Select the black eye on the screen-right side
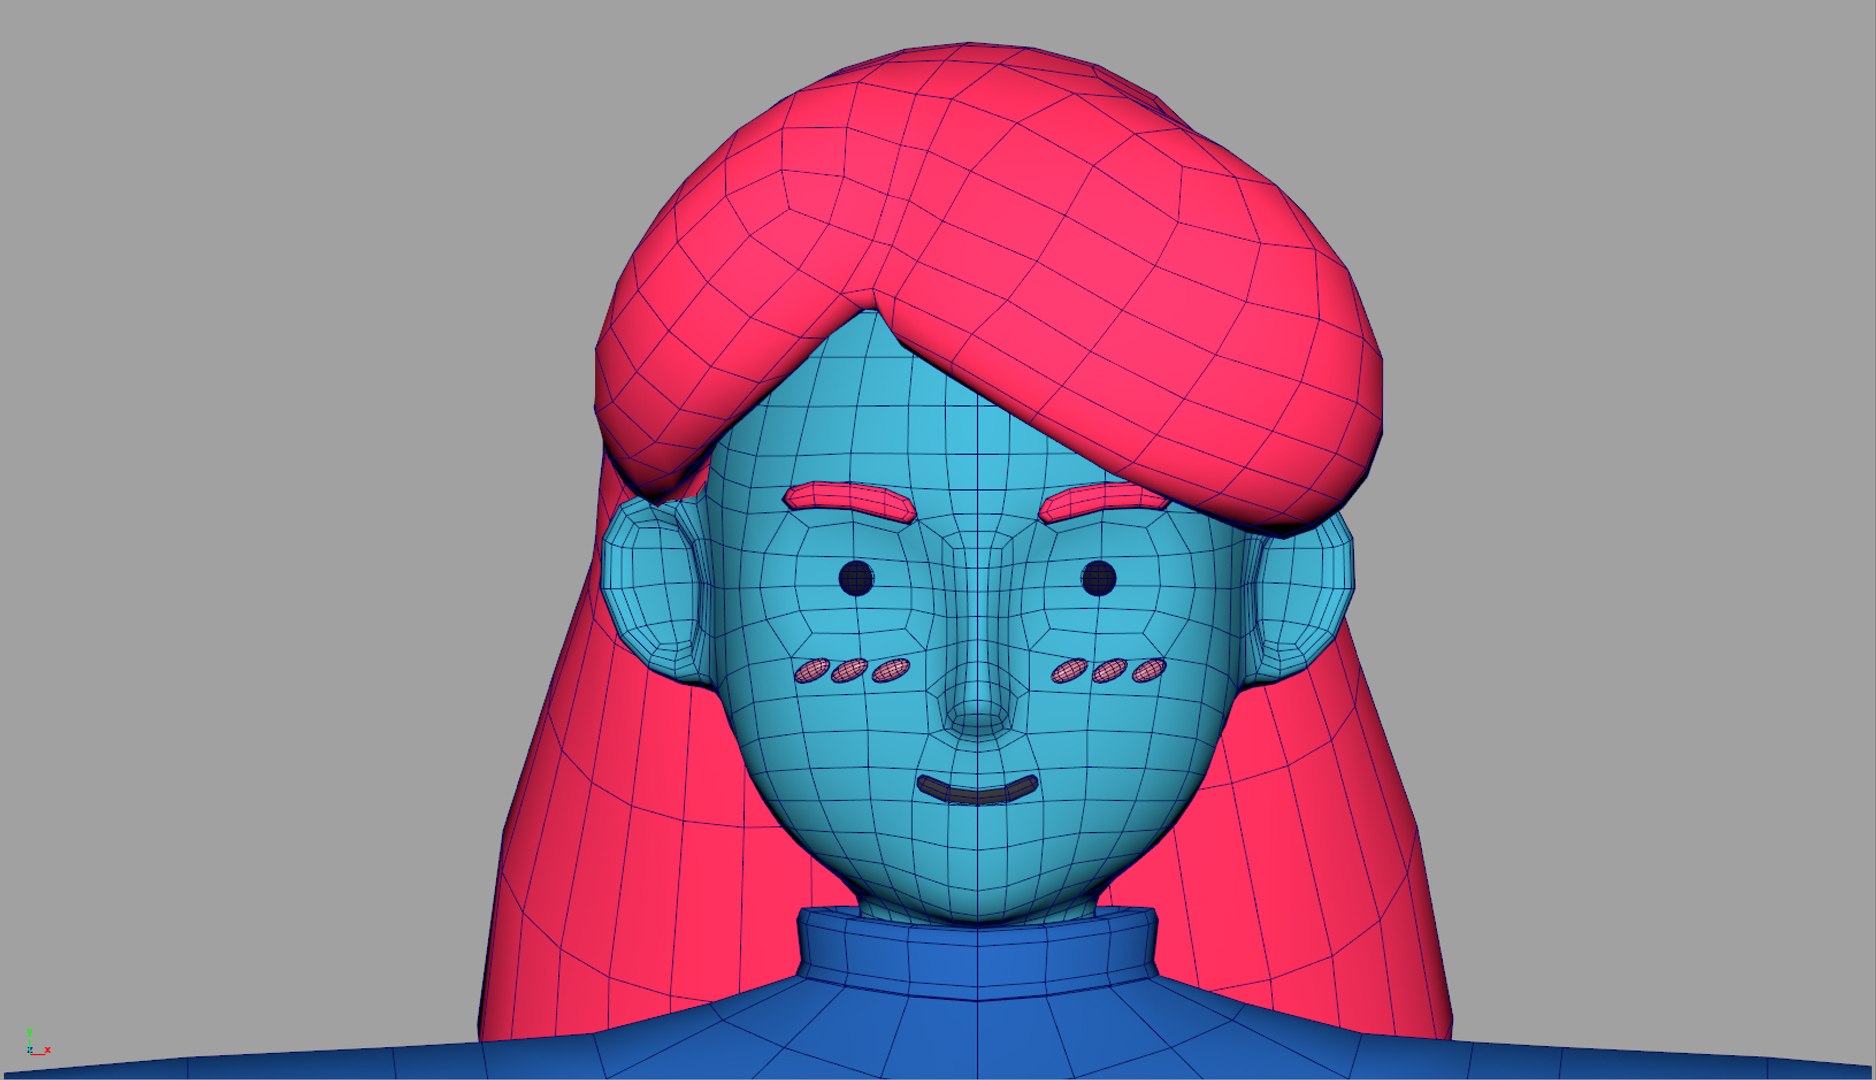Viewport: 1876px width, 1080px height. click(x=1098, y=578)
